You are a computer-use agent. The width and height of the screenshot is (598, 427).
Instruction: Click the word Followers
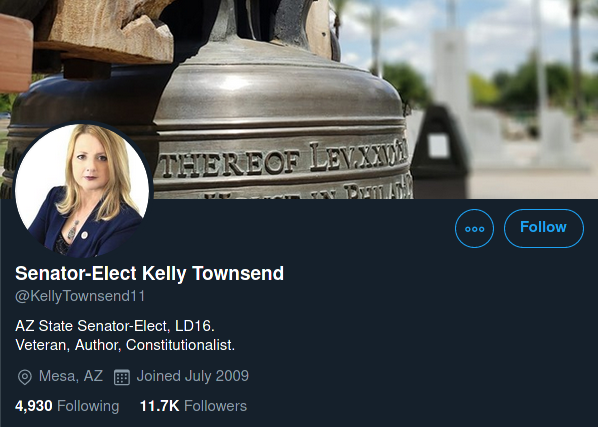(x=215, y=406)
